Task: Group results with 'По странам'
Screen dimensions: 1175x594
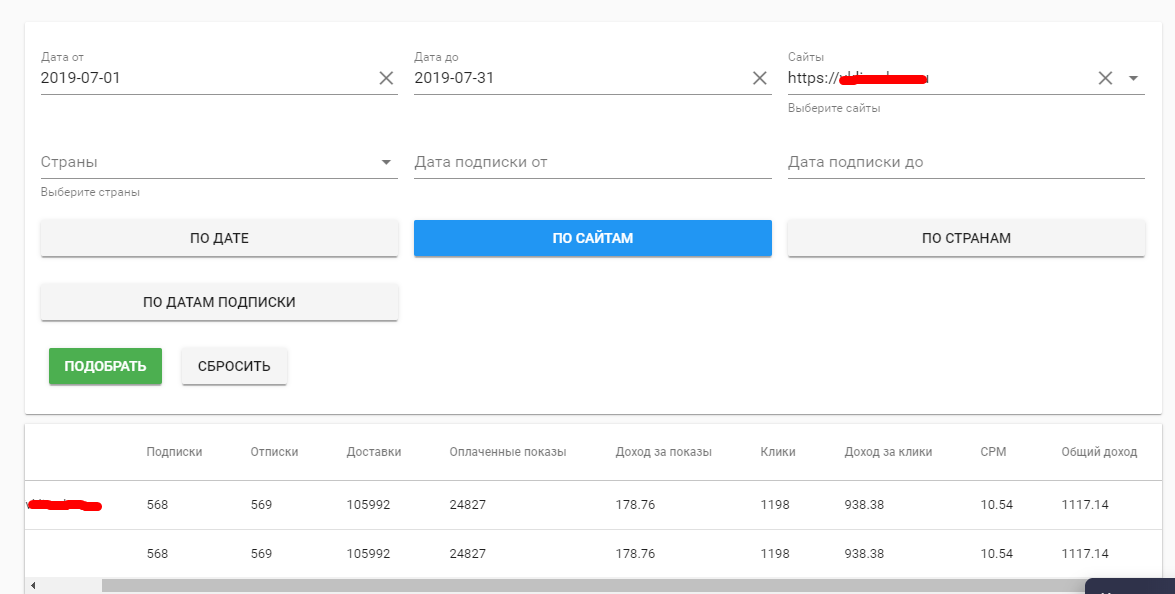Action: 966,238
